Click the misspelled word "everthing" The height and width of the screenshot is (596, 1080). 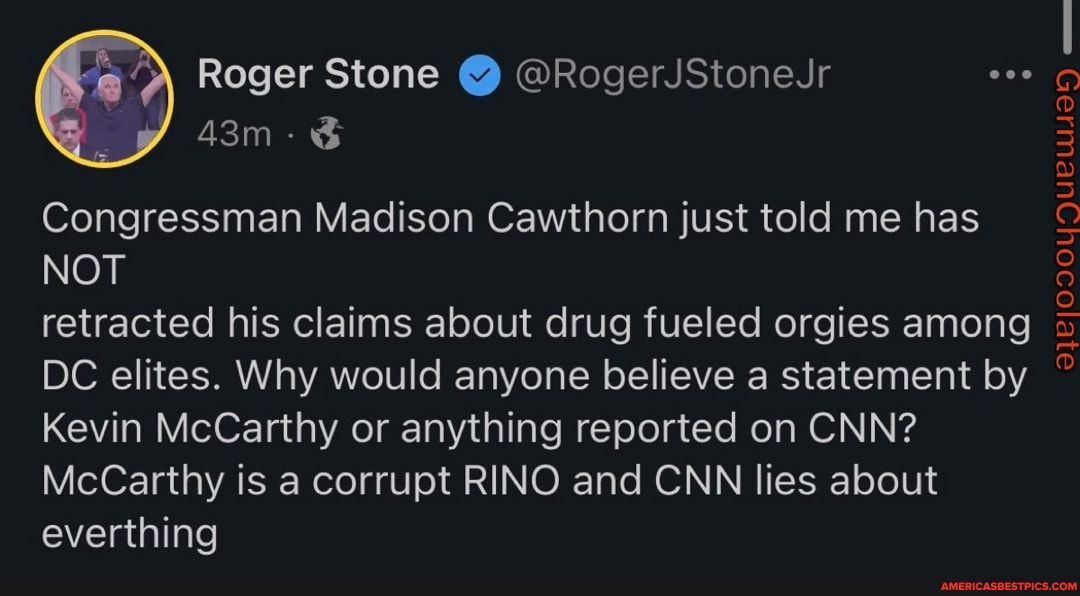tap(129, 533)
